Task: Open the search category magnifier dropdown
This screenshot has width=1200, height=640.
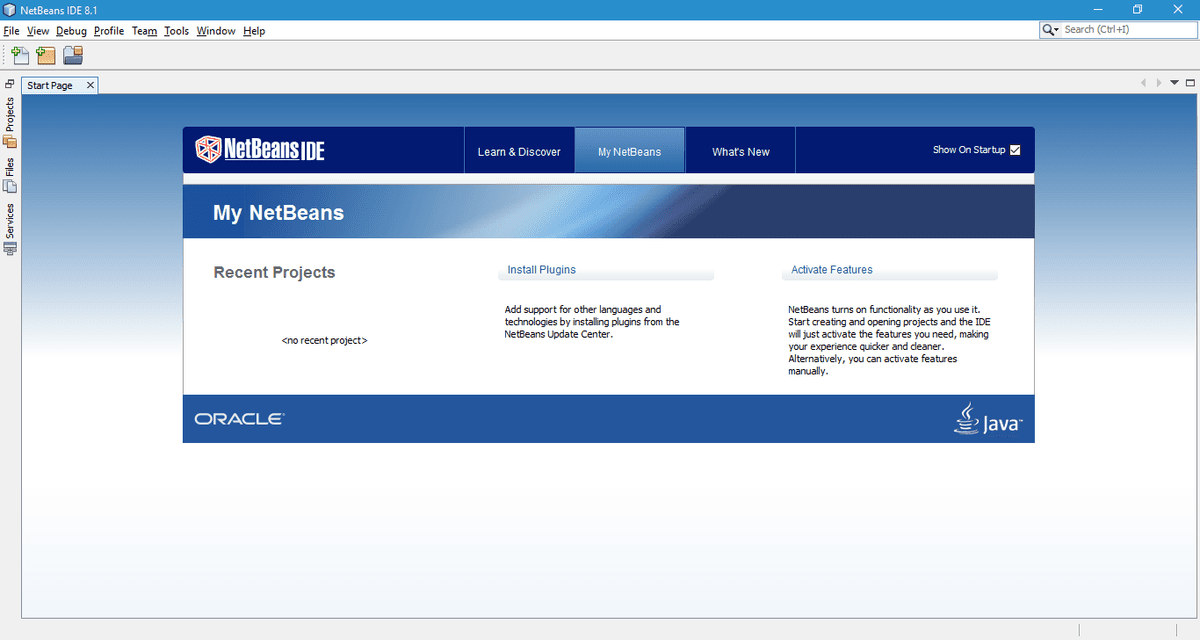Action: coord(1051,30)
